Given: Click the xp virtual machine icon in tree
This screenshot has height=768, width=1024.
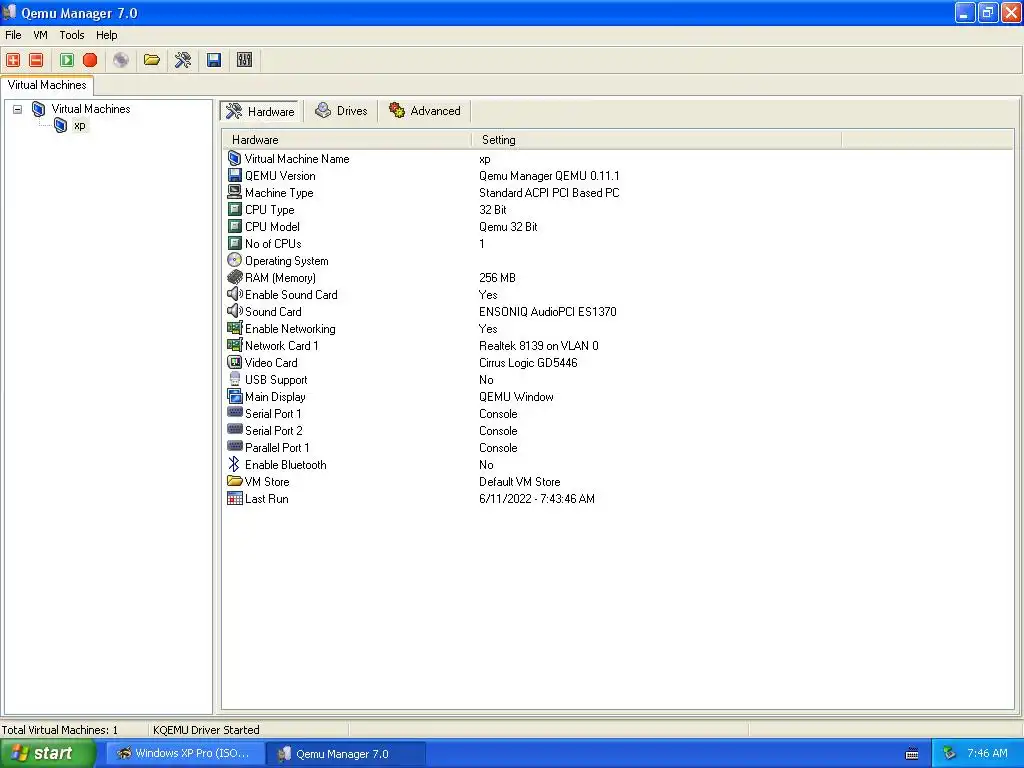Looking at the screenshot, I should tap(61, 125).
